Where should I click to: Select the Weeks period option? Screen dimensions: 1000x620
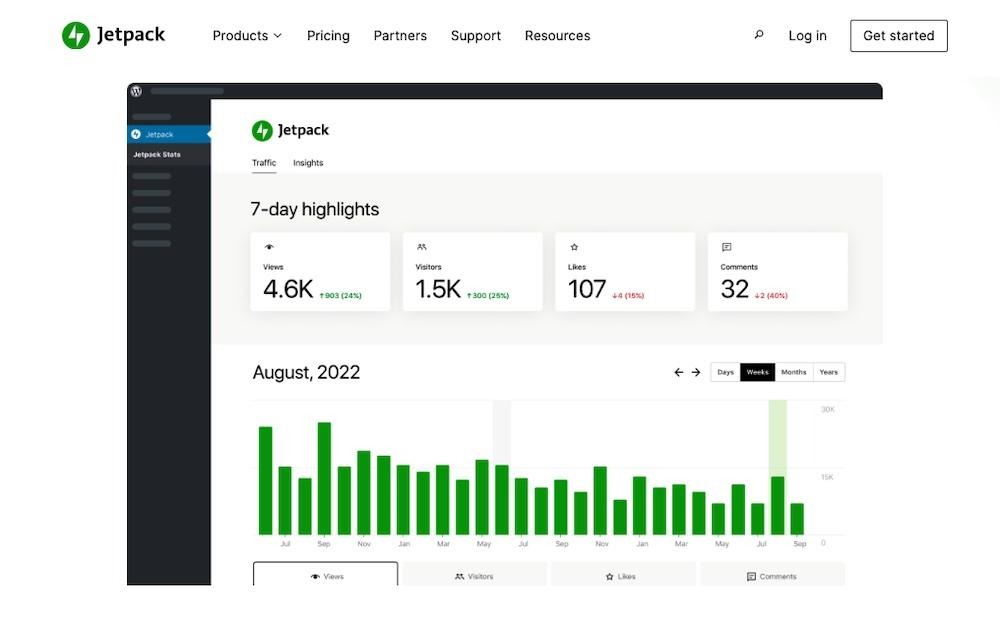click(x=758, y=372)
